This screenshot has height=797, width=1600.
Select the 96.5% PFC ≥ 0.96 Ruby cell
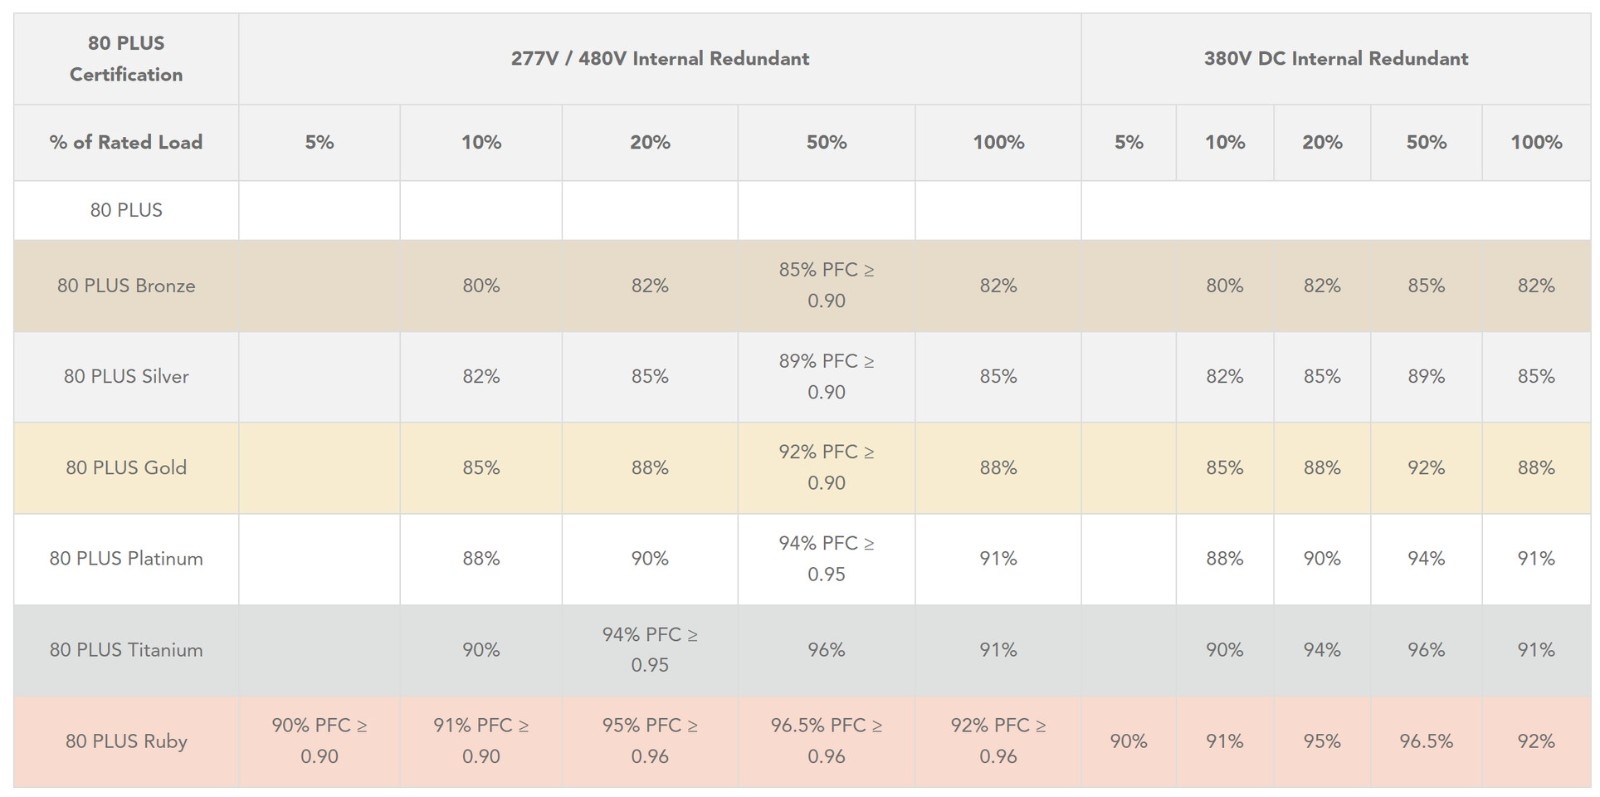826,741
